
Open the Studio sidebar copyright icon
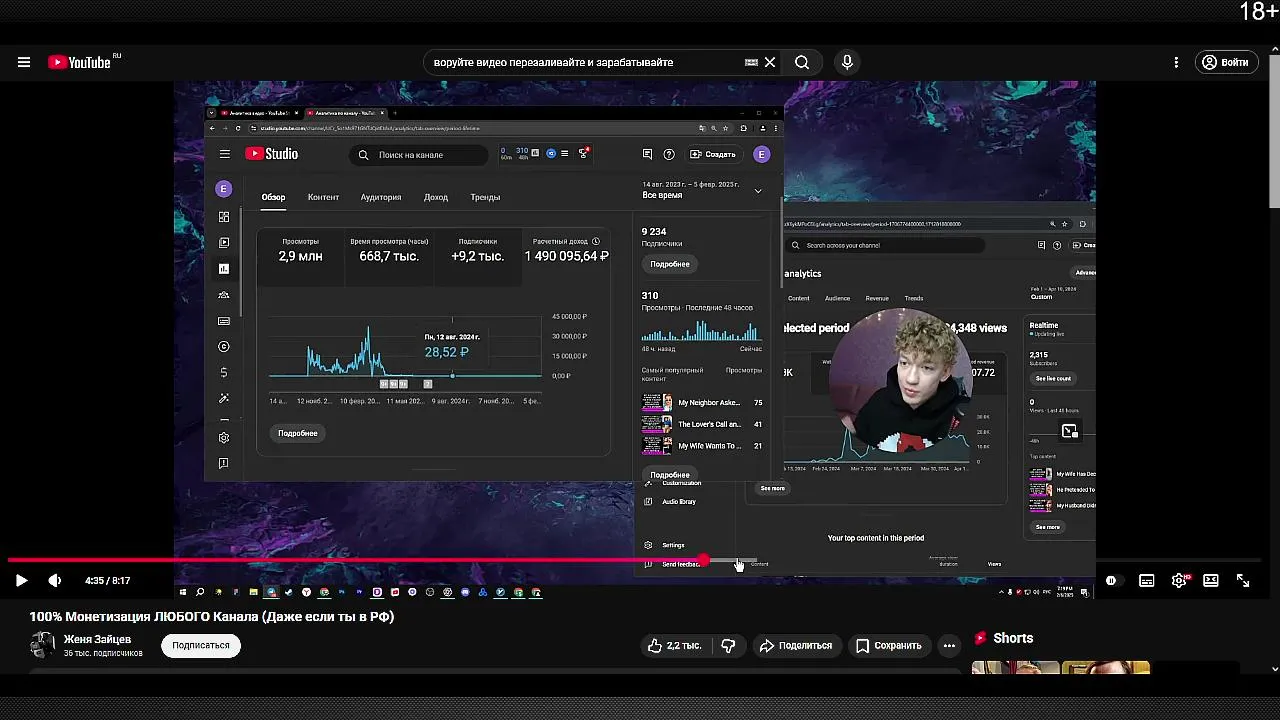[224, 347]
